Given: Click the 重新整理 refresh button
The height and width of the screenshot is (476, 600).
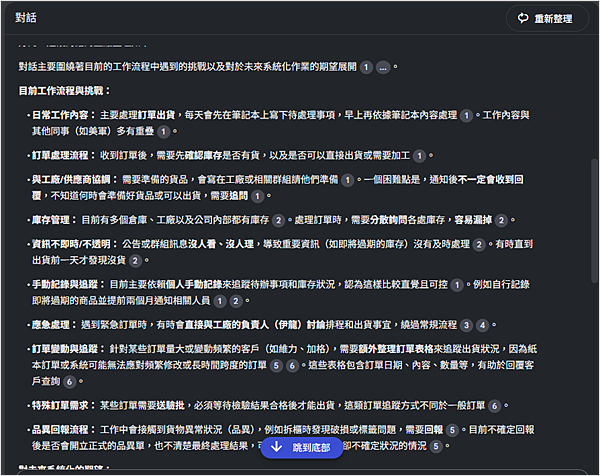Looking at the screenshot, I should point(547,18).
